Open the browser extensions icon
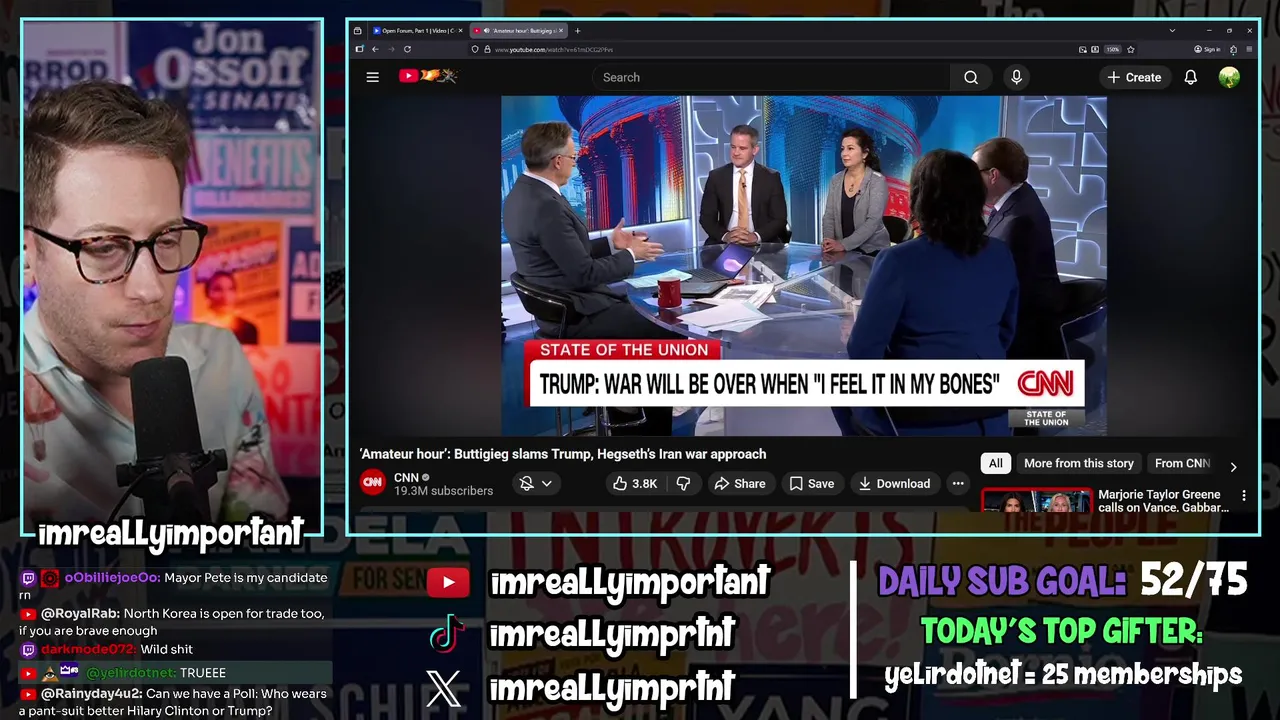The height and width of the screenshot is (720, 1280). 1233,49
